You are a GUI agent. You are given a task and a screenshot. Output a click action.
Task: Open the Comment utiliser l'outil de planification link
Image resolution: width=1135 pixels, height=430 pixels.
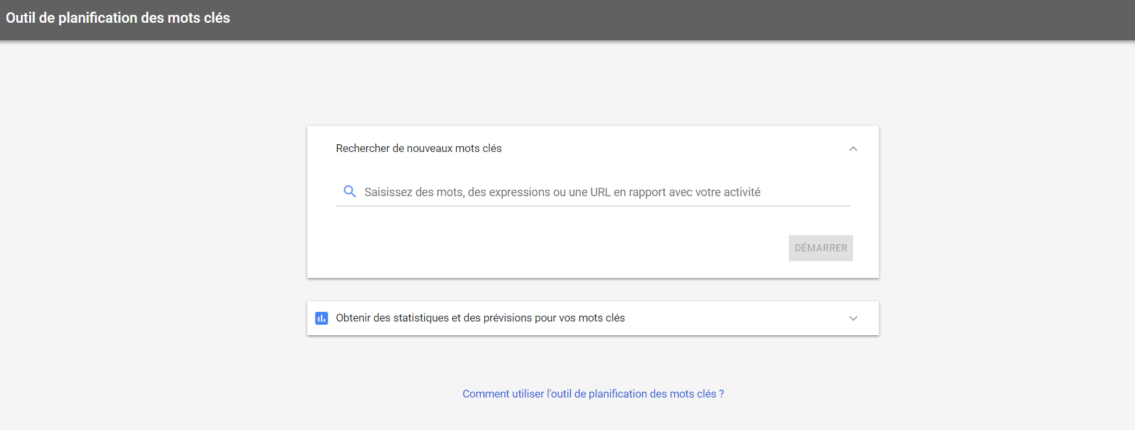pos(592,394)
